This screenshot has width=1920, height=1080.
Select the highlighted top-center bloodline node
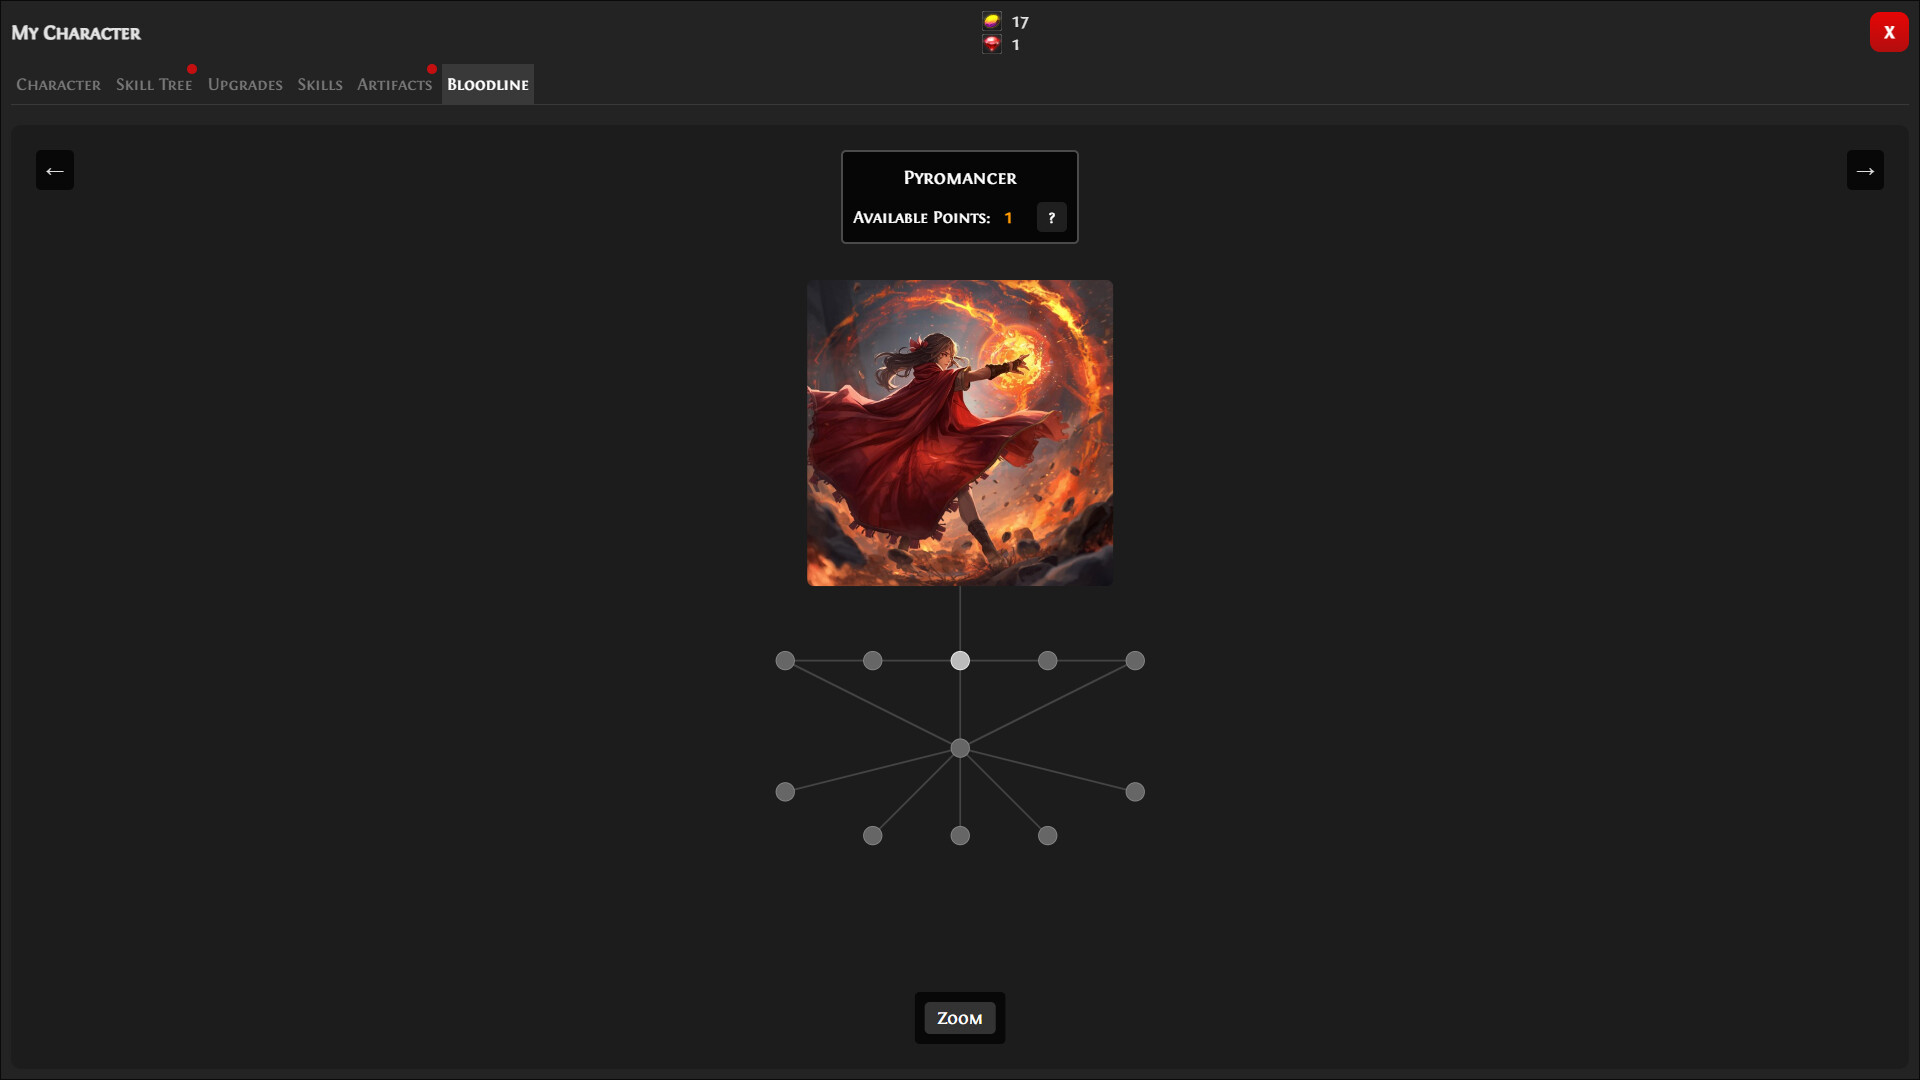click(960, 661)
